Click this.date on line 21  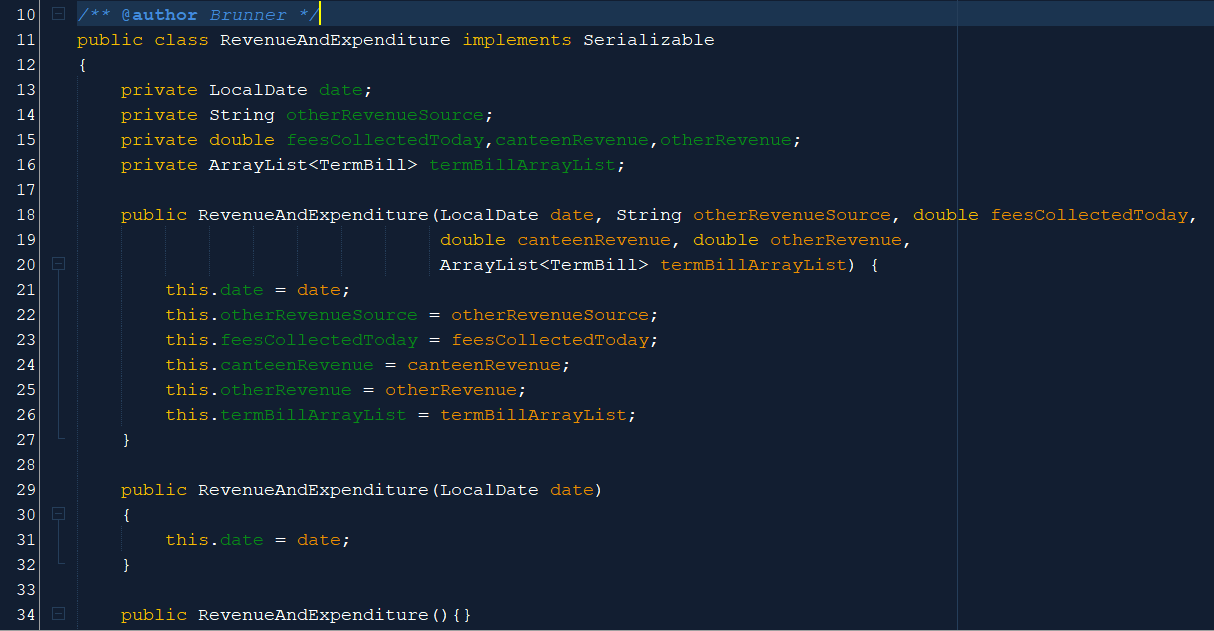(x=214, y=290)
